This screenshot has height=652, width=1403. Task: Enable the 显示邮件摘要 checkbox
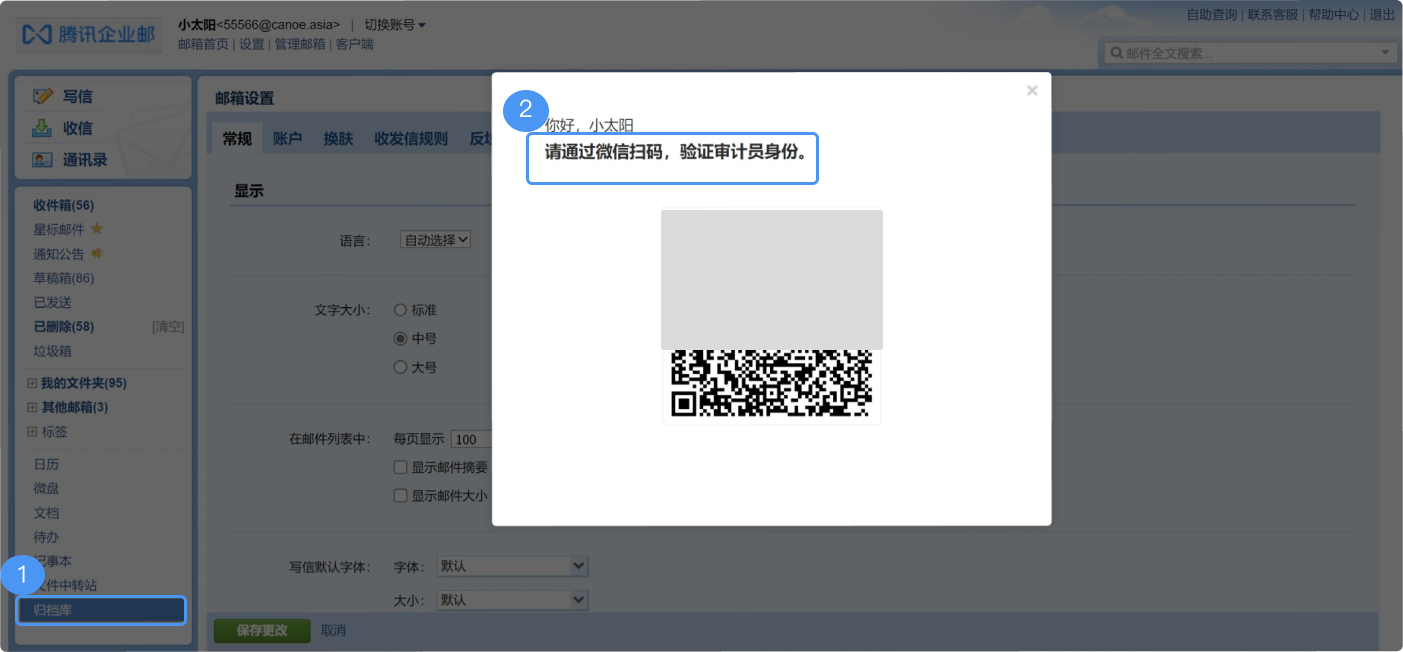tap(400, 467)
